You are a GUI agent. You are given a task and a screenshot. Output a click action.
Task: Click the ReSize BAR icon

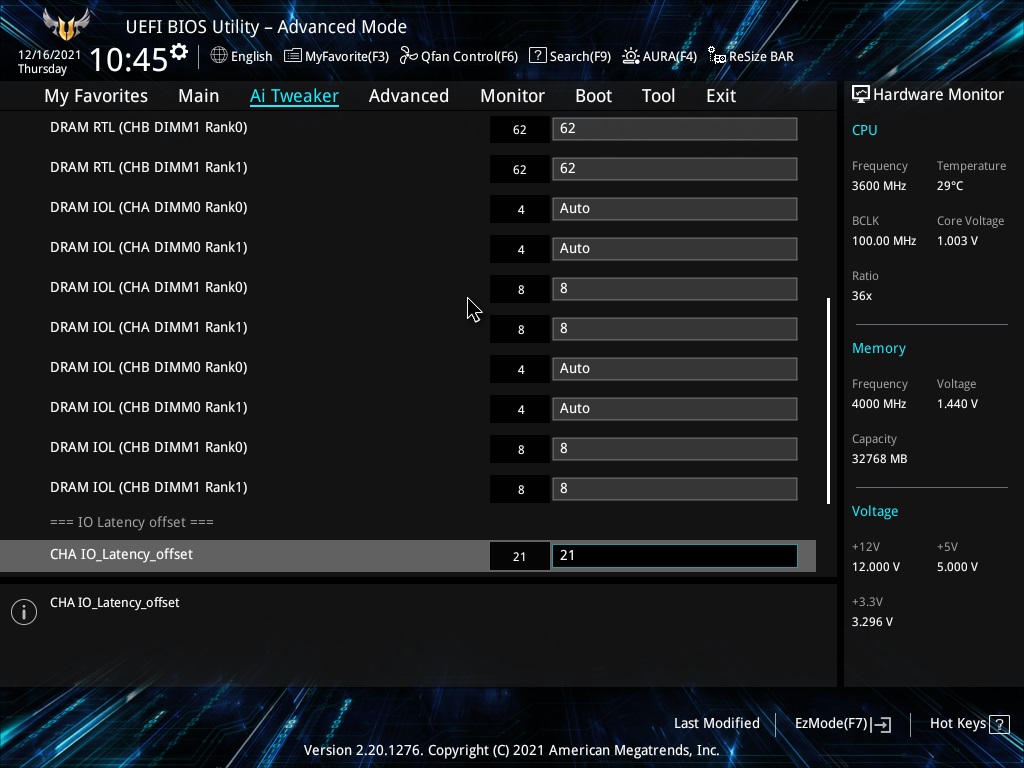point(717,56)
